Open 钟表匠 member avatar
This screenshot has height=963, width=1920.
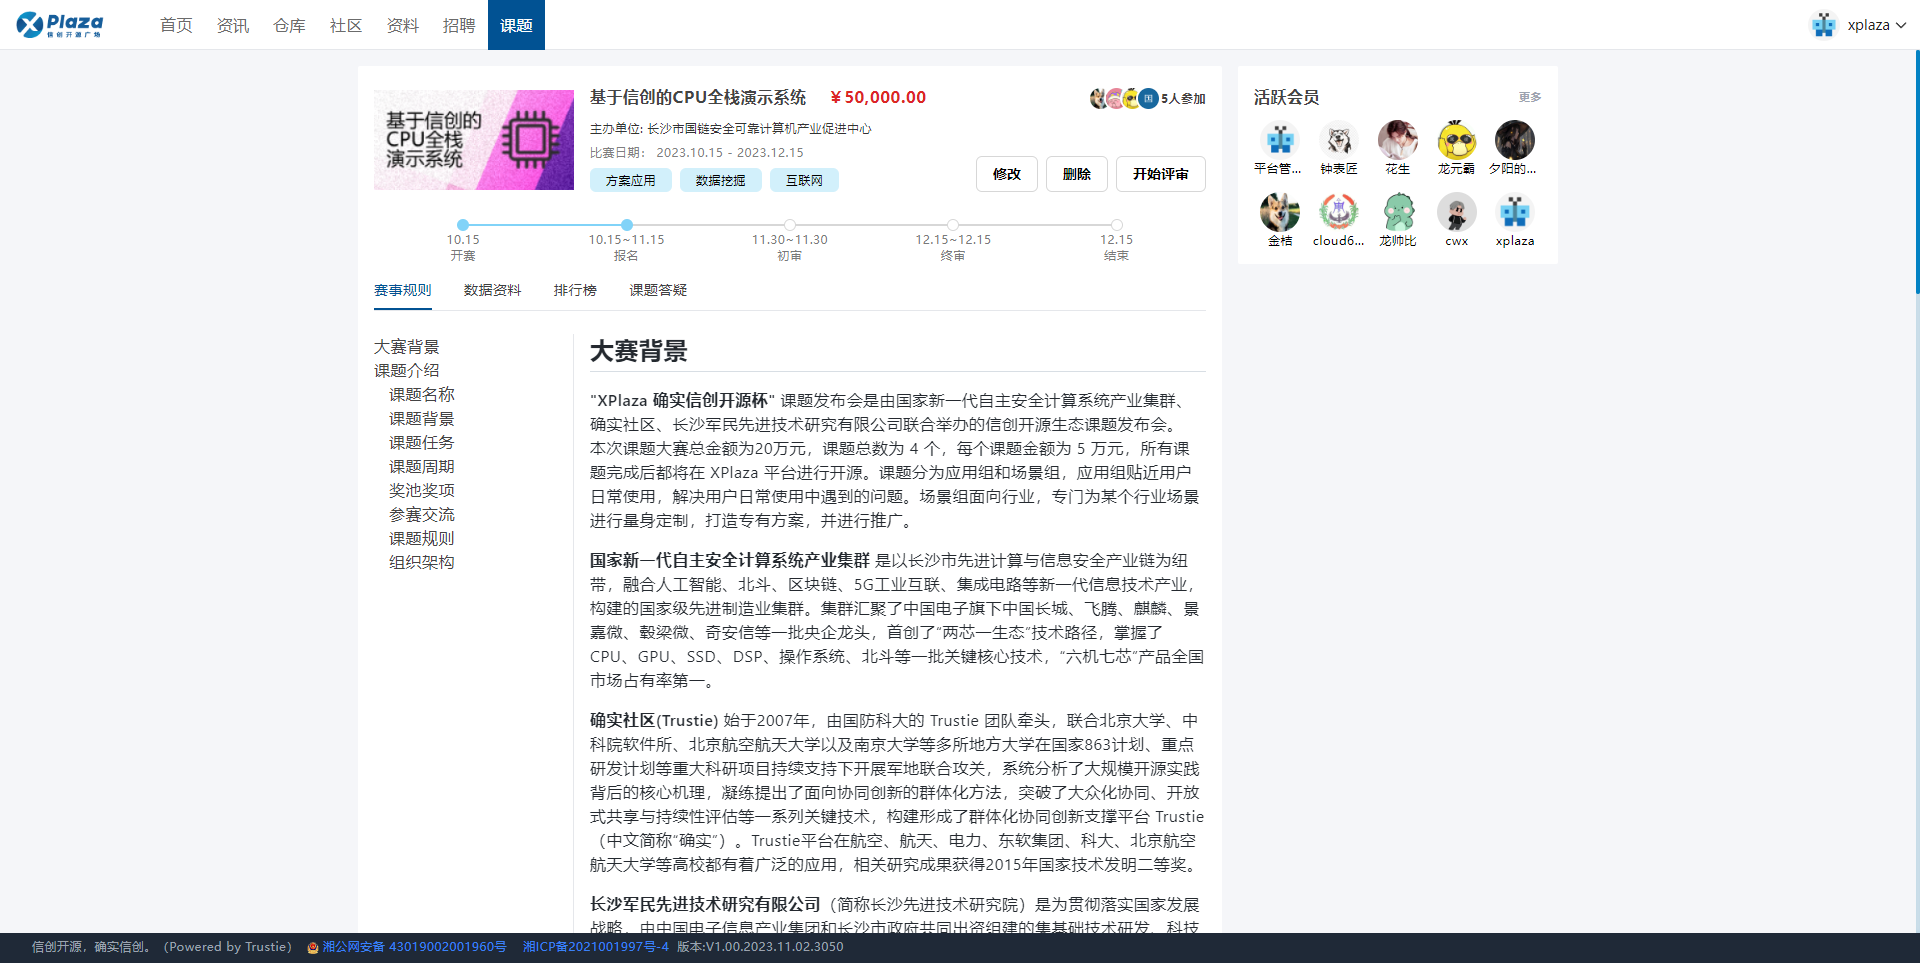tap(1338, 141)
